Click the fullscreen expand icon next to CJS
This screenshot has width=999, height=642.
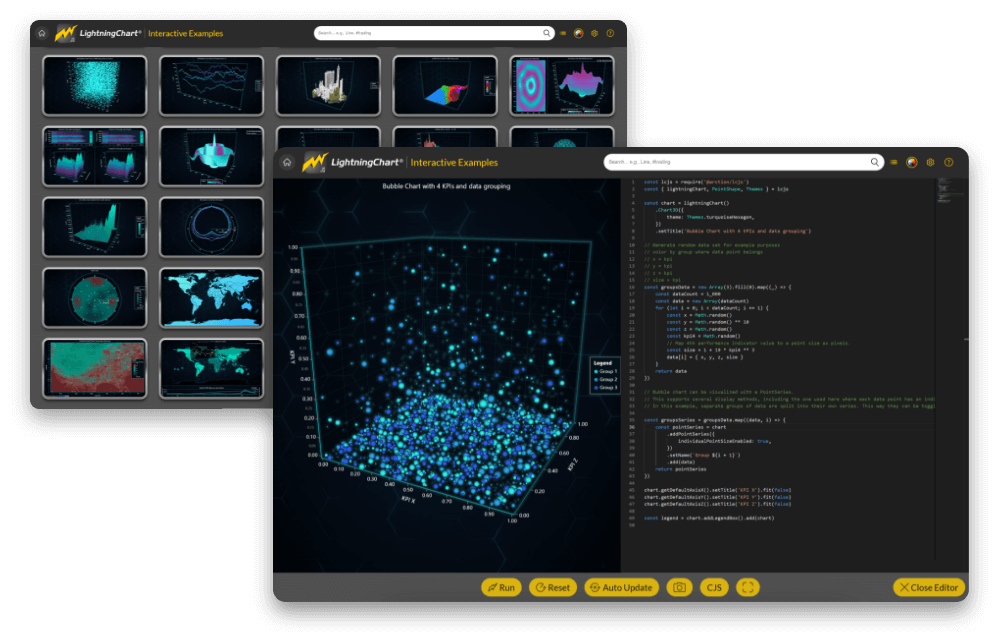(x=747, y=587)
